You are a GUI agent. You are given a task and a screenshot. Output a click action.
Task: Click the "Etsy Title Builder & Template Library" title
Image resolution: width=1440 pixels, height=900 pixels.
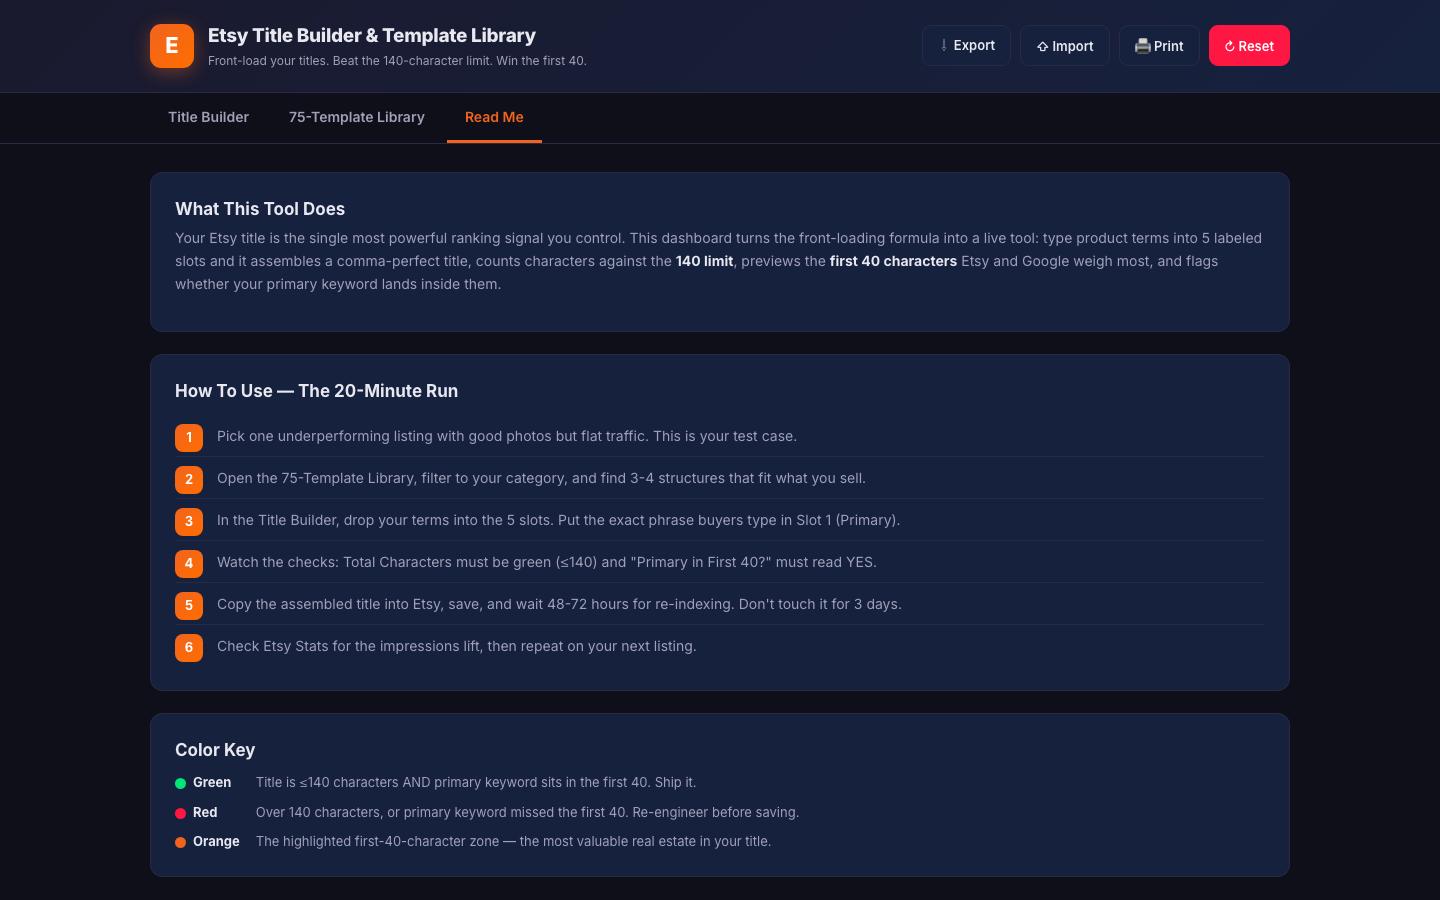[x=372, y=35]
